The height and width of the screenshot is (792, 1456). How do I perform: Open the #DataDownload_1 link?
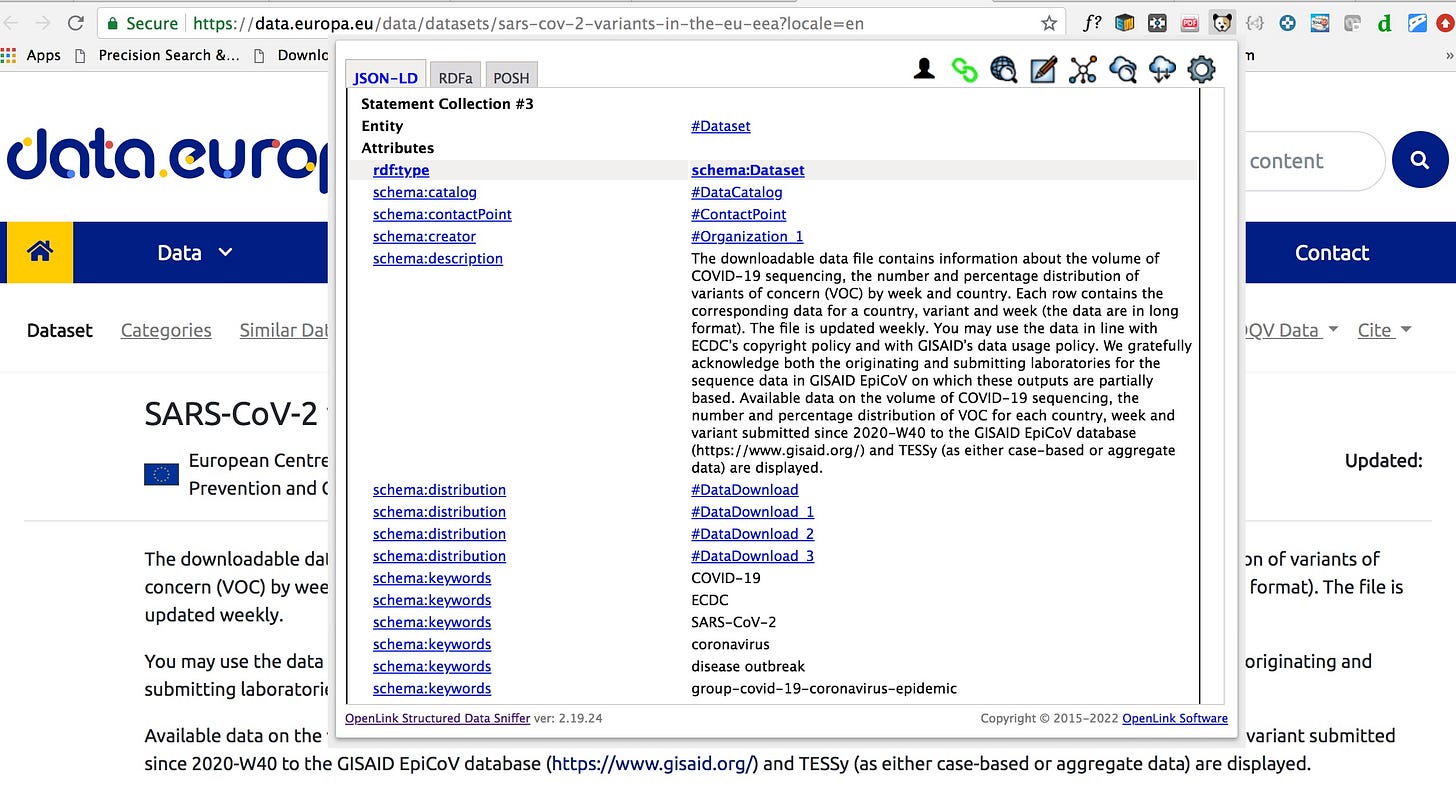pyautogui.click(x=752, y=512)
